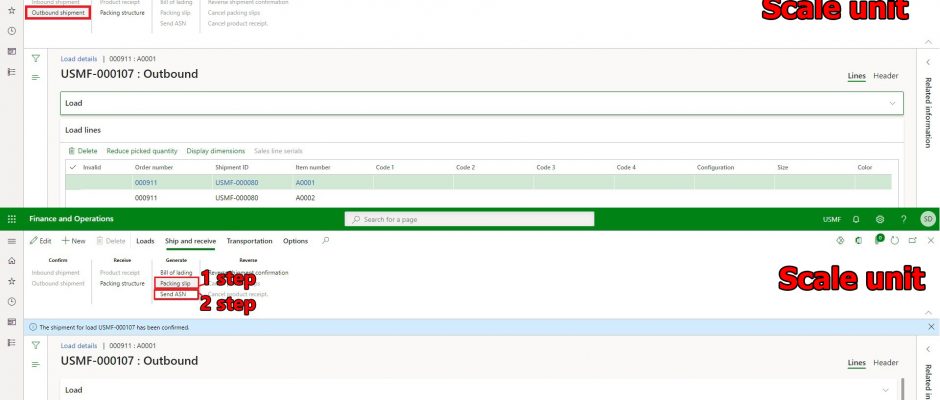Viewport: 940px width, 400px height.
Task: Open settings gear in lower window header
Action: point(880,219)
